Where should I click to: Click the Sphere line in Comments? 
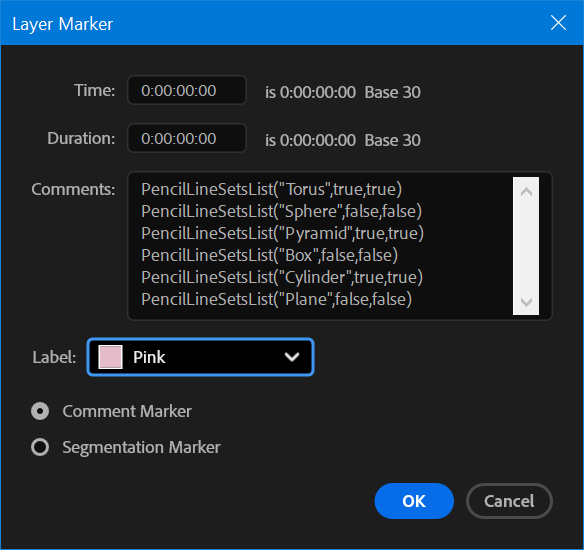coord(281,212)
